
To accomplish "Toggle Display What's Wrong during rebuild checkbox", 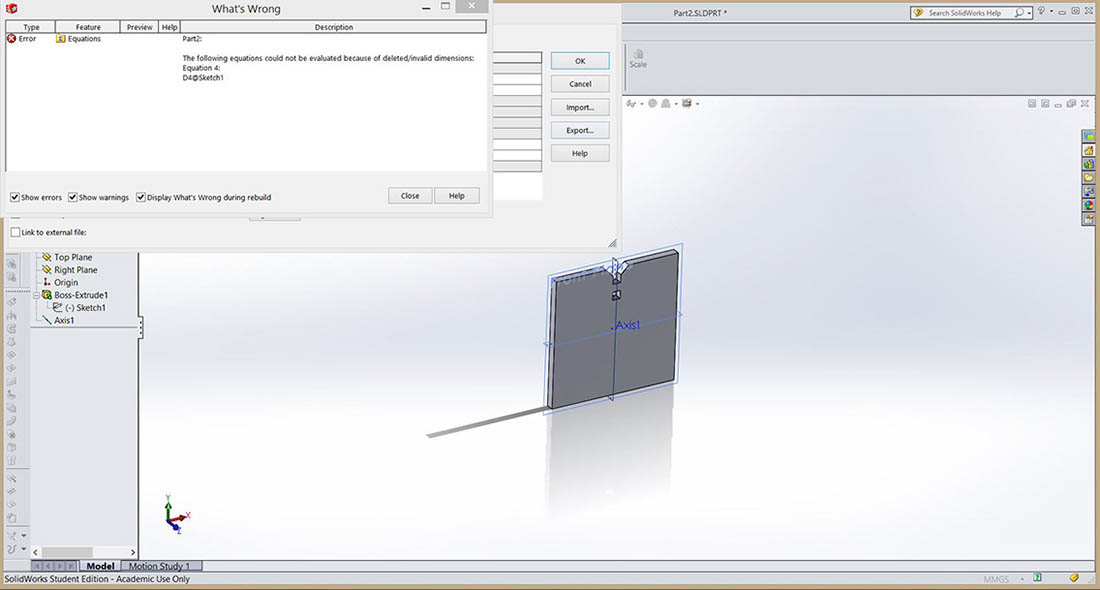I will coord(140,197).
